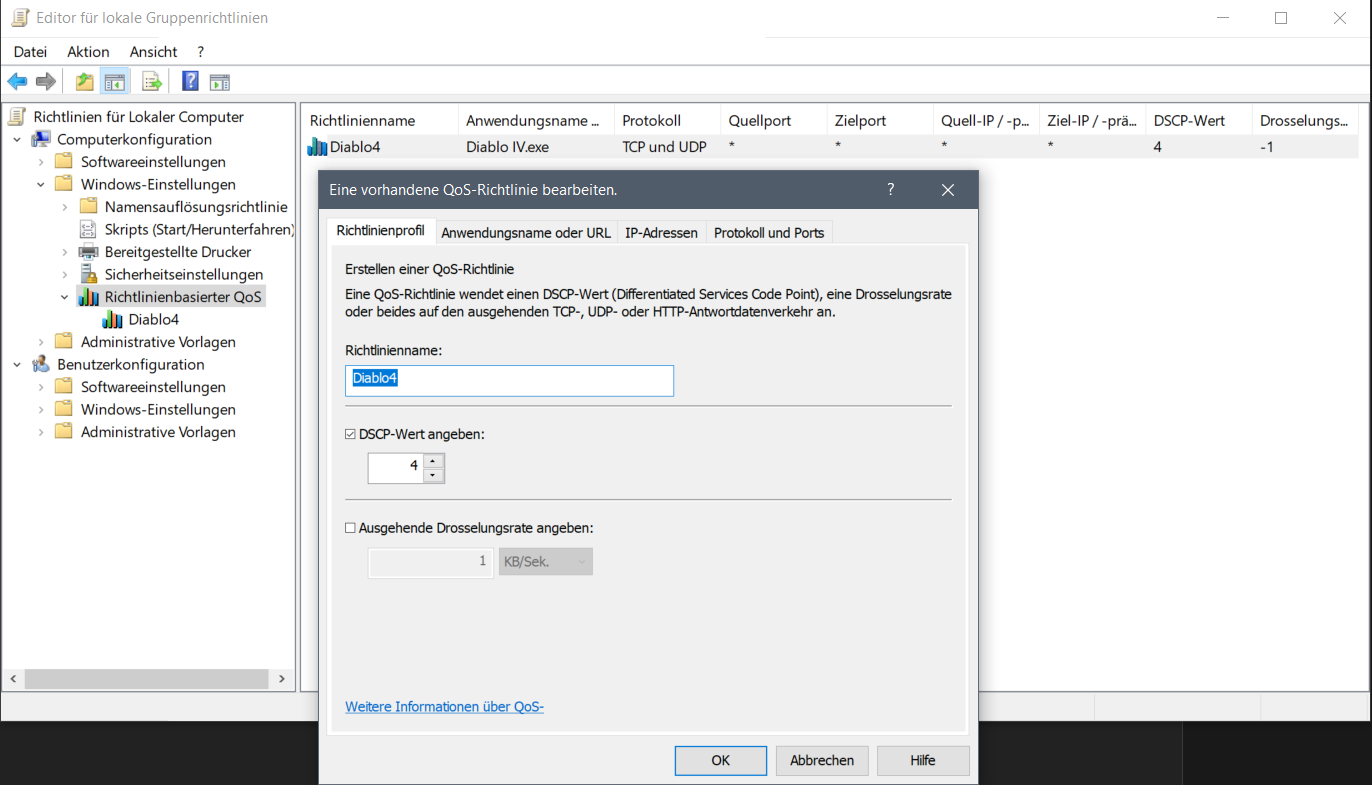Click the 'TCP und UDP' cell
This screenshot has width=1372, height=785.
(664, 147)
